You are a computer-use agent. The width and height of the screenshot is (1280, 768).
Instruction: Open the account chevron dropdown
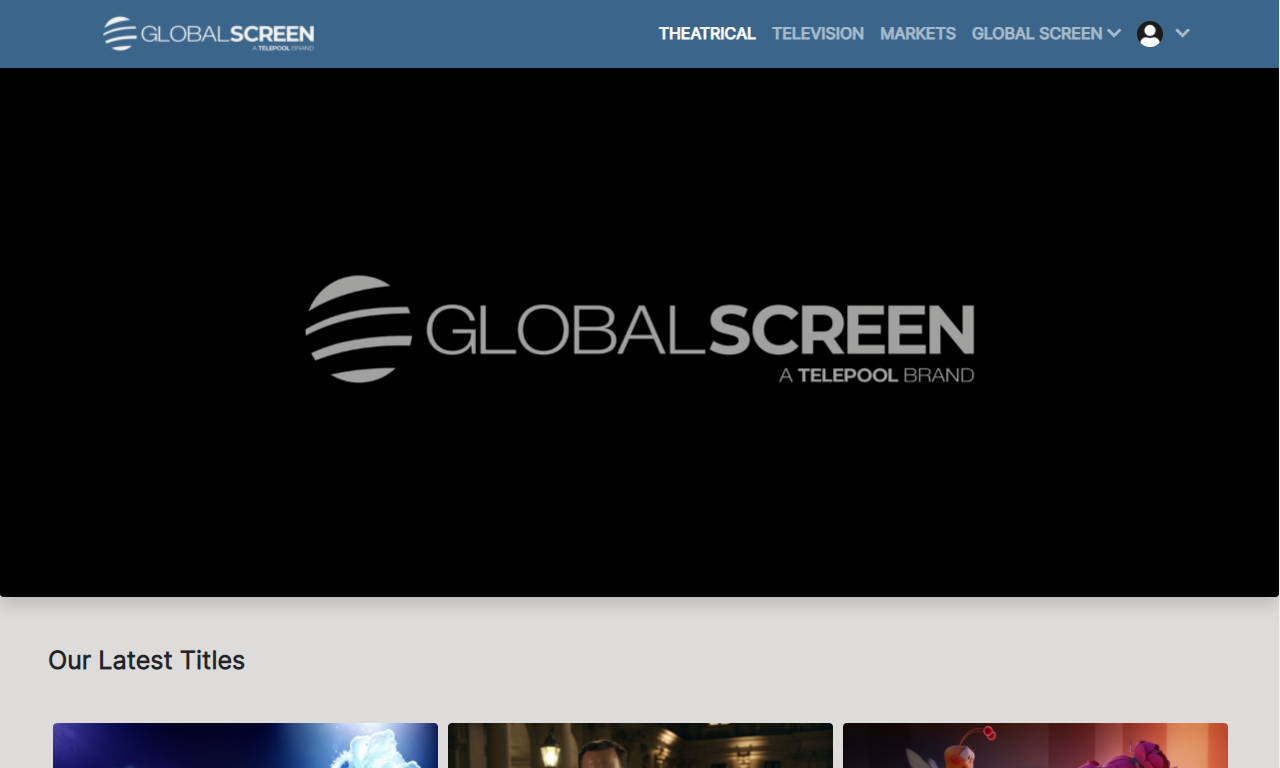(1183, 33)
